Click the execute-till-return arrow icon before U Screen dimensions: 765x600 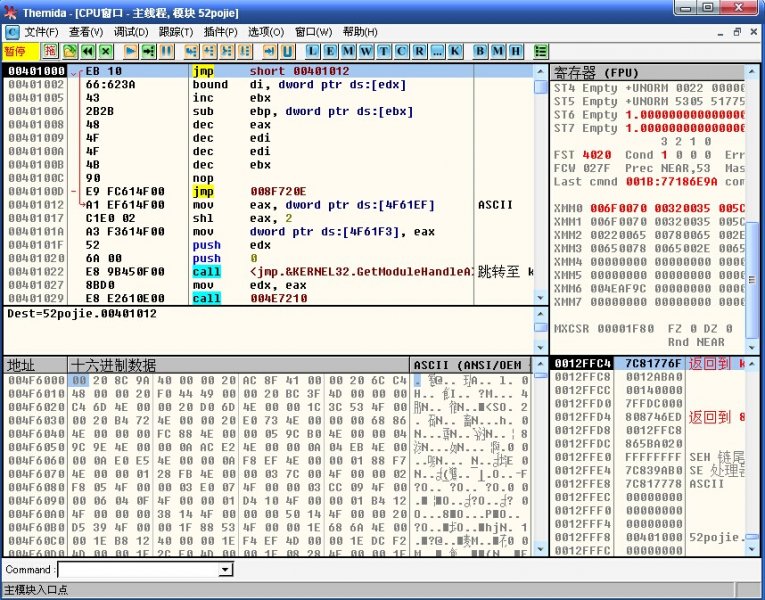(x=269, y=51)
